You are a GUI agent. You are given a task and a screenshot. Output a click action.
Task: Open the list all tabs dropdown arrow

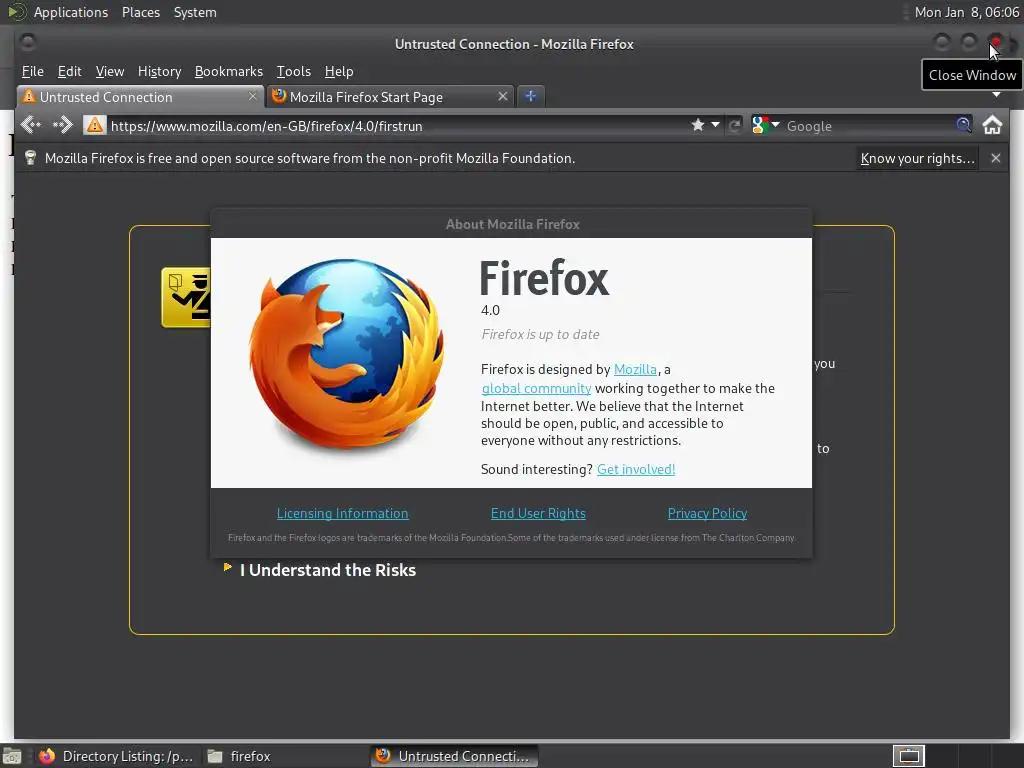(997, 95)
